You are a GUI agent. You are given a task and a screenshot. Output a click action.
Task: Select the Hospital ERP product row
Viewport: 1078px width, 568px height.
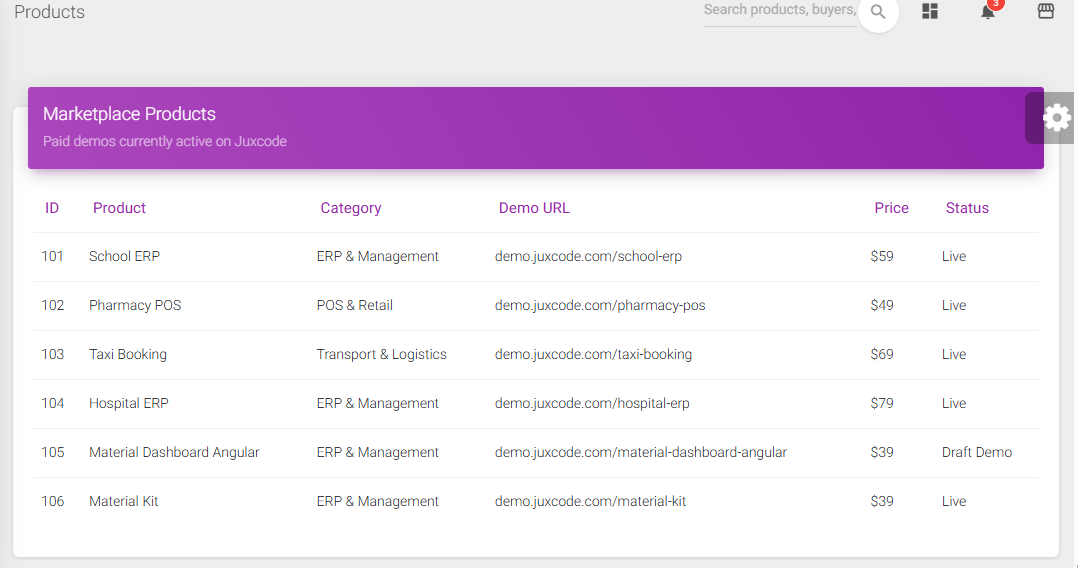129,403
